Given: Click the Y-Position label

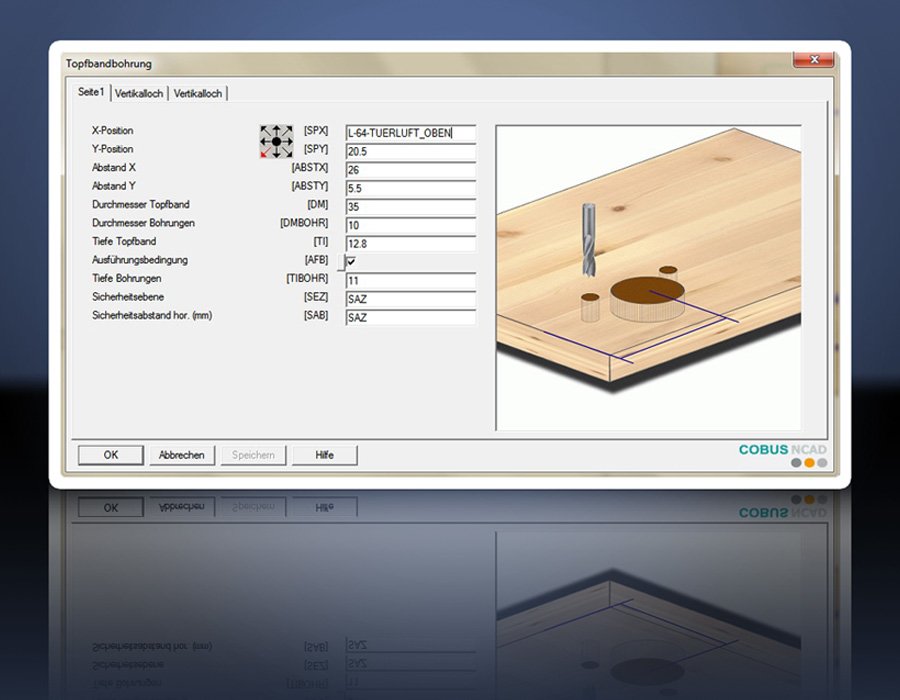Looking at the screenshot, I should click(112, 149).
